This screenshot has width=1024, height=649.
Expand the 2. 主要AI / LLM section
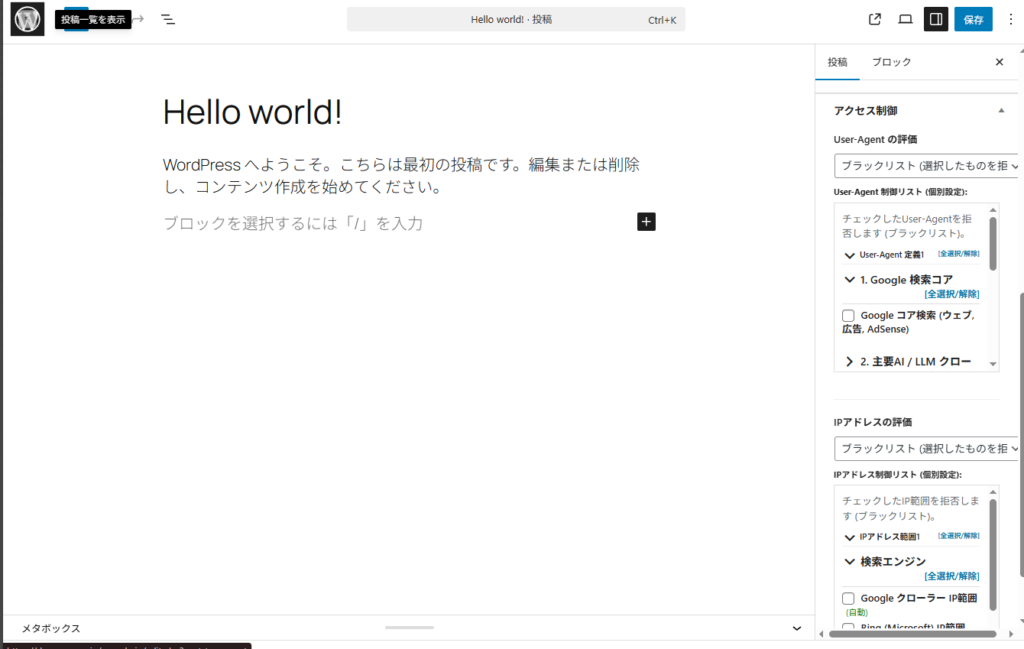(850, 361)
